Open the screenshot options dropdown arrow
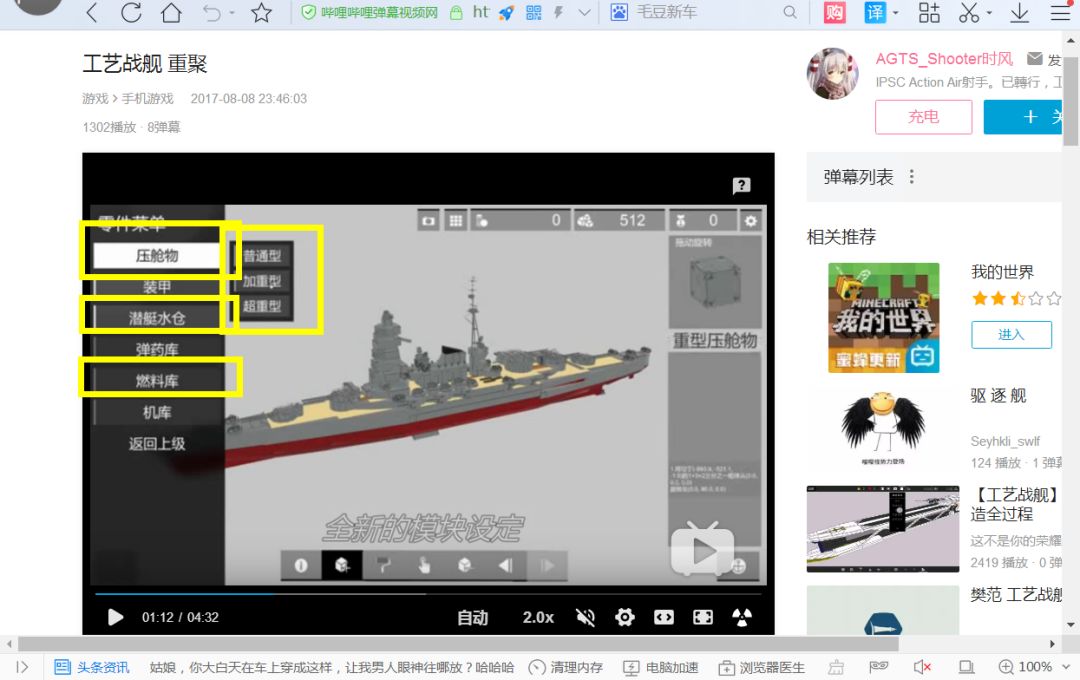 tap(989, 13)
